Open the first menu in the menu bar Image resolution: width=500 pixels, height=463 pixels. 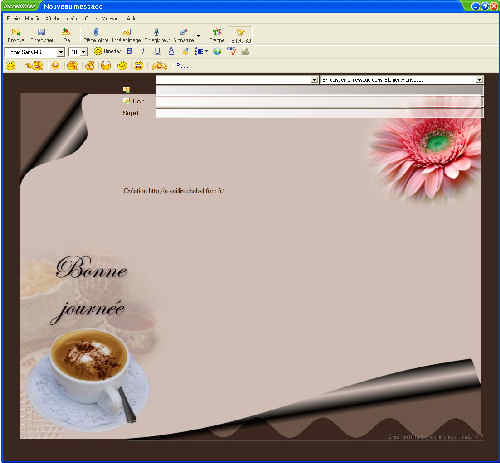[x=13, y=18]
